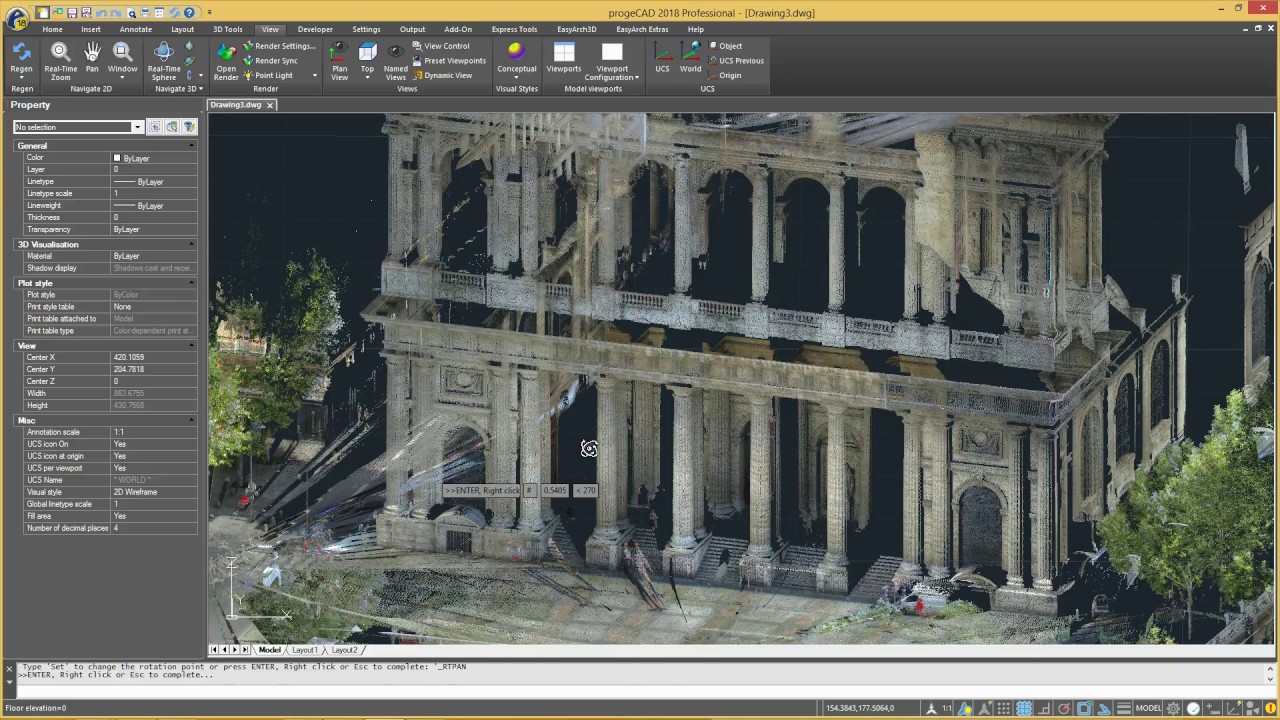1280x720 pixels.
Task: Click Render Settings button
Action: tap(278, 46)
